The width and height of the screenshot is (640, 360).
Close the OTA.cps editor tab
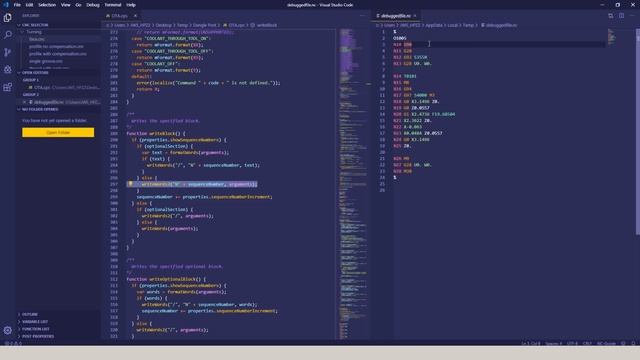(x=135, y=16)
